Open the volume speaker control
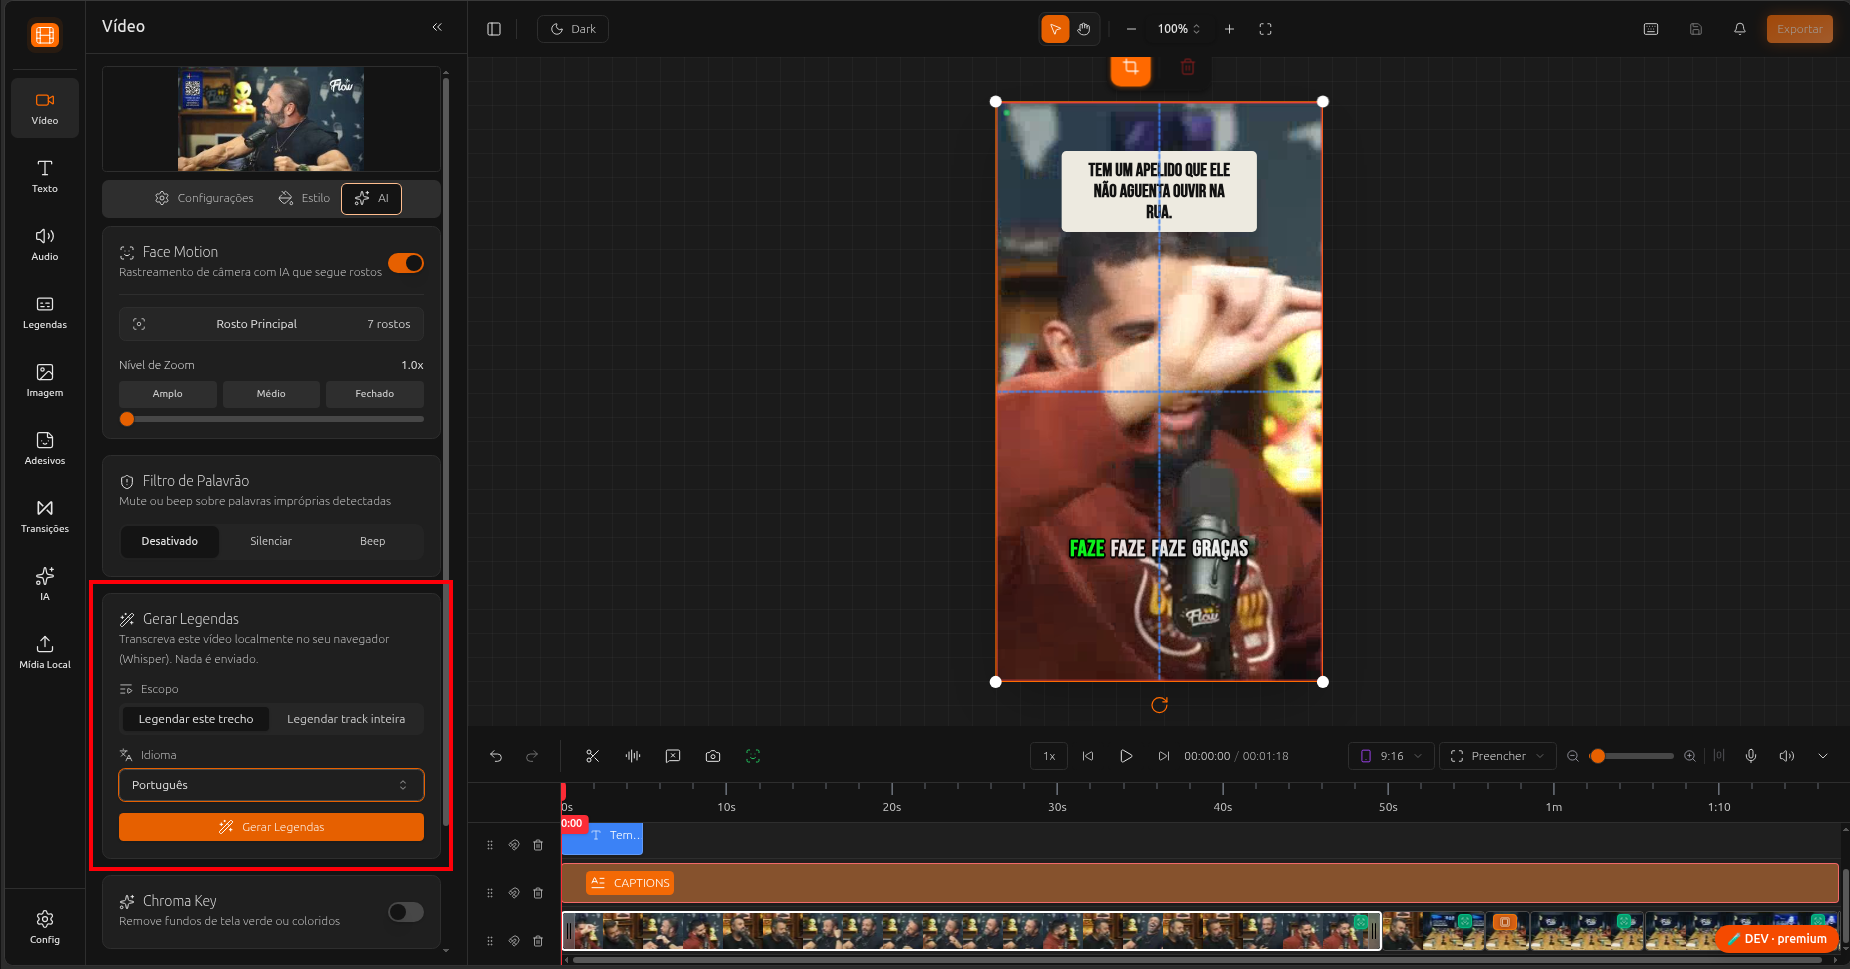The image size is (1850, 969). [1787, 756]
